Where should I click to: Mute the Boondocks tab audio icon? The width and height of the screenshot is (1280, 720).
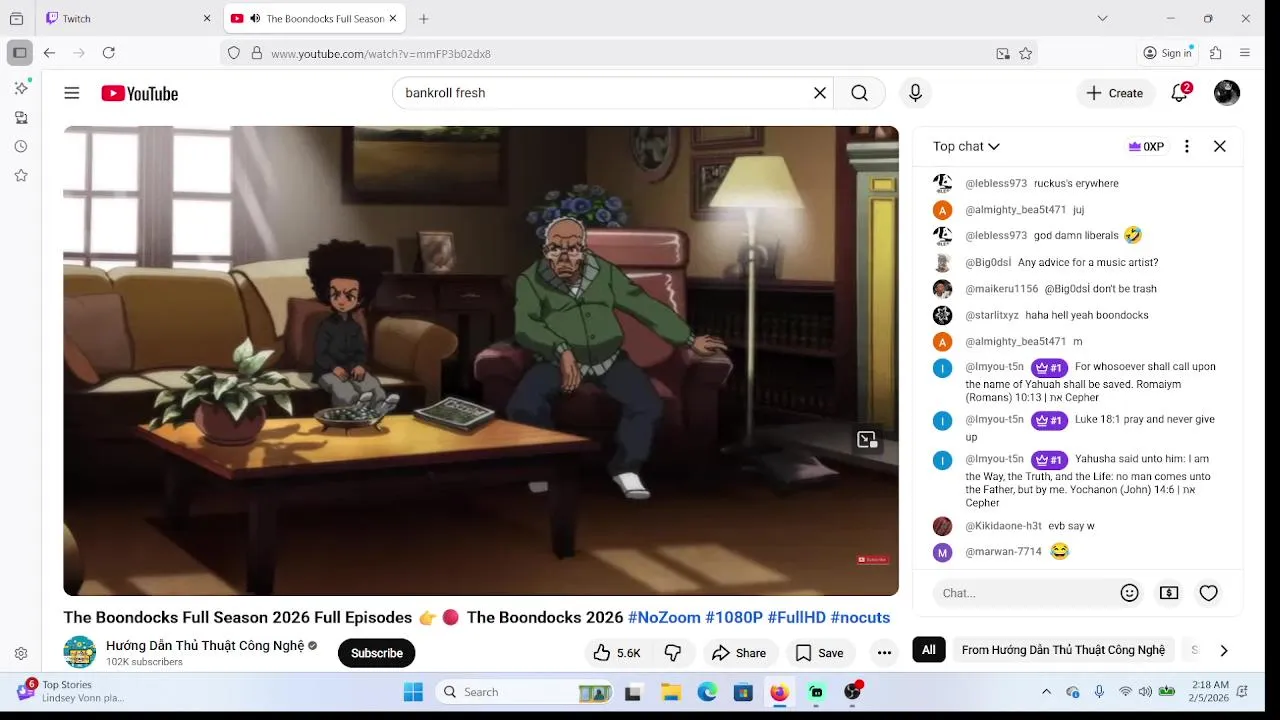click(x=255, y=18)
